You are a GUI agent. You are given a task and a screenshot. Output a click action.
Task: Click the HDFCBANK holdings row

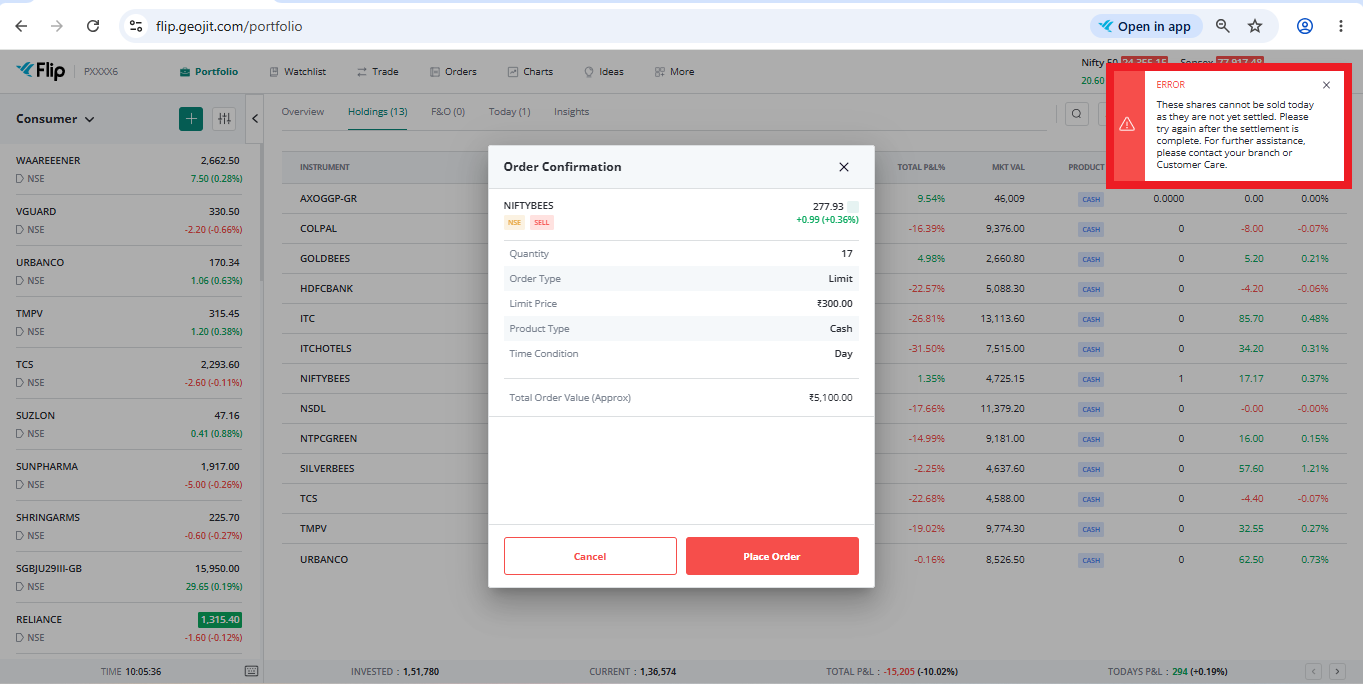(x=815, y=289)
